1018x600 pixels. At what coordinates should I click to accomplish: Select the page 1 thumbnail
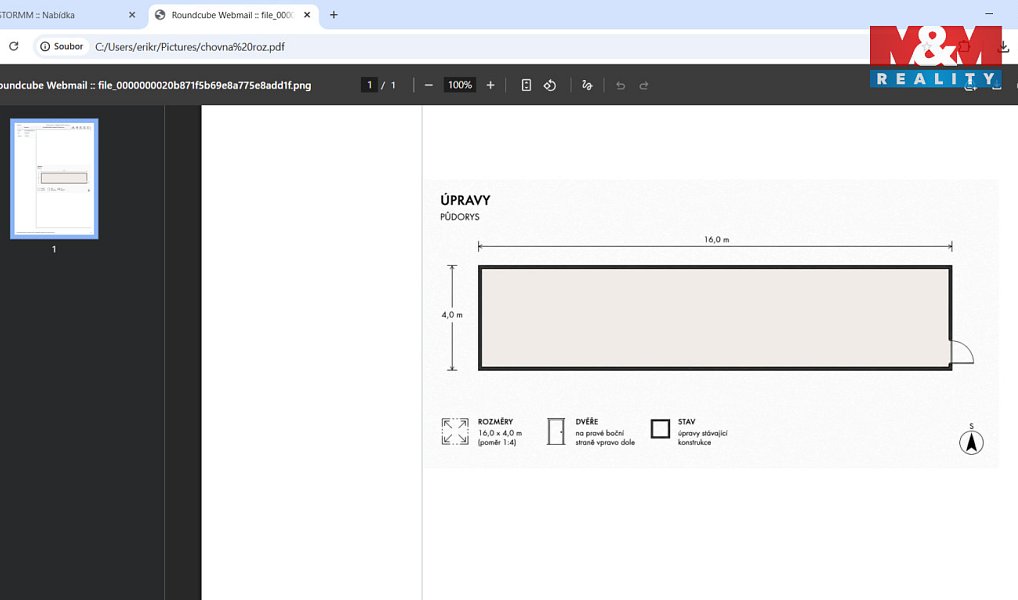54,179
